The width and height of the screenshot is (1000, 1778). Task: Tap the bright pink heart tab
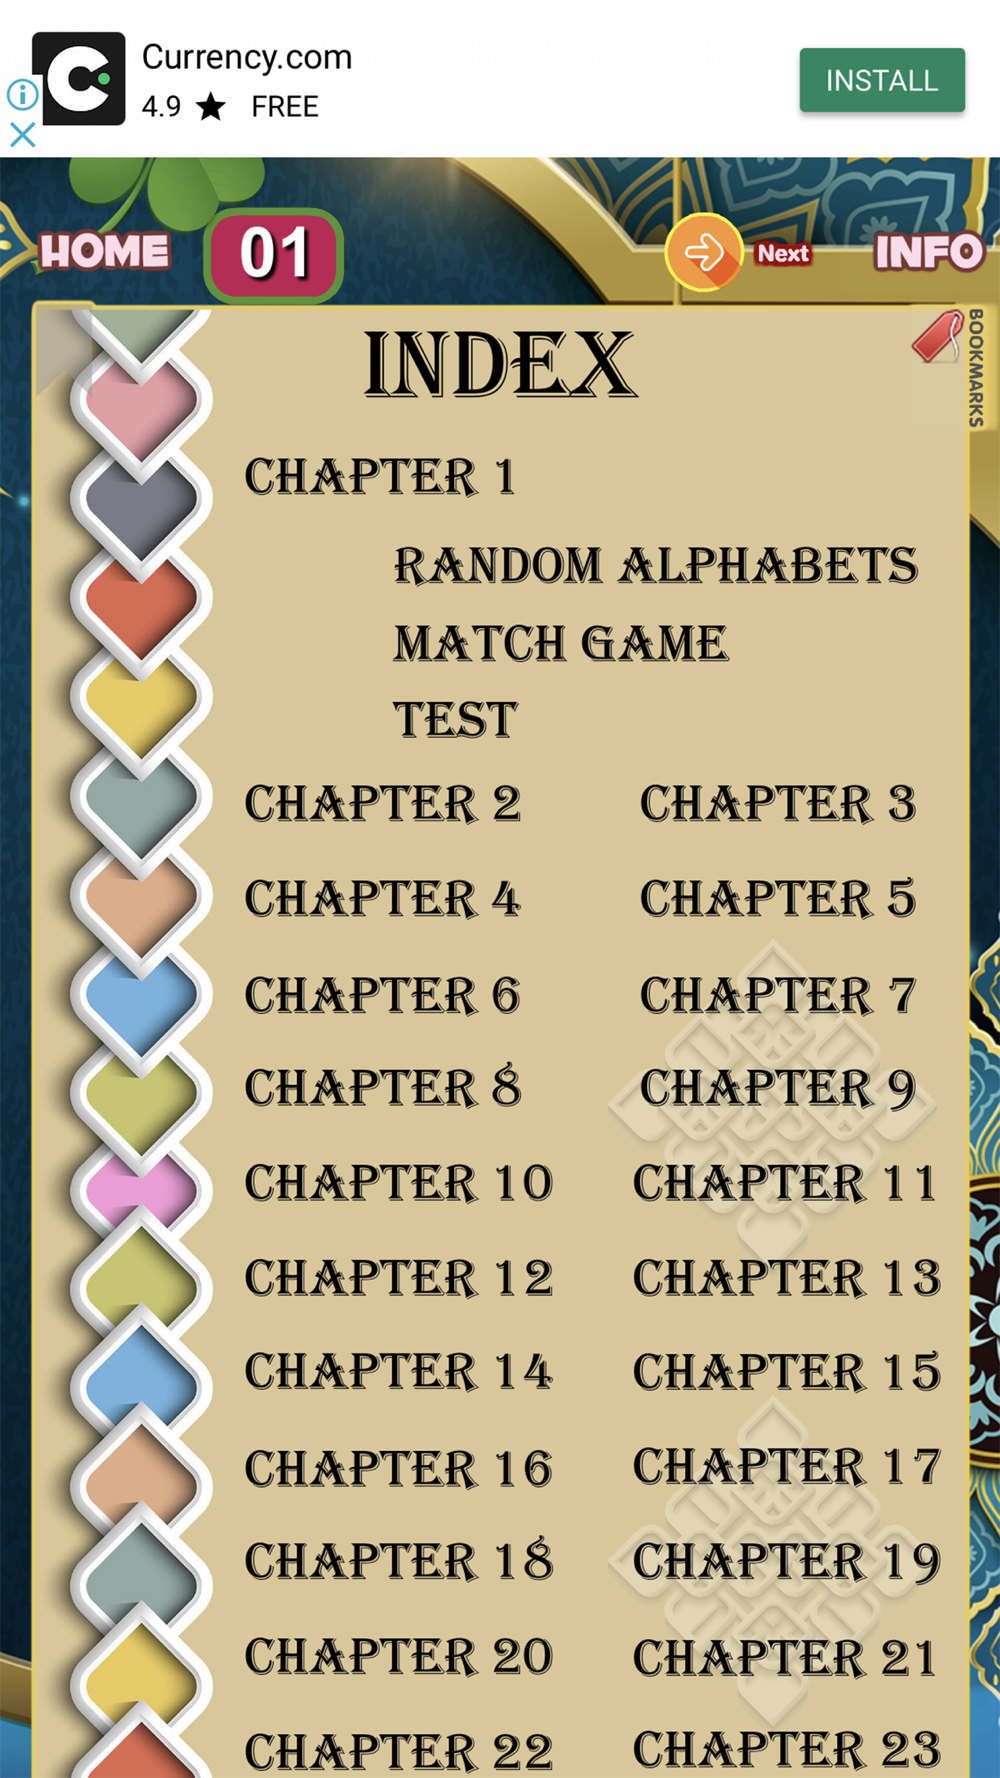click(x=141, y=1190)
